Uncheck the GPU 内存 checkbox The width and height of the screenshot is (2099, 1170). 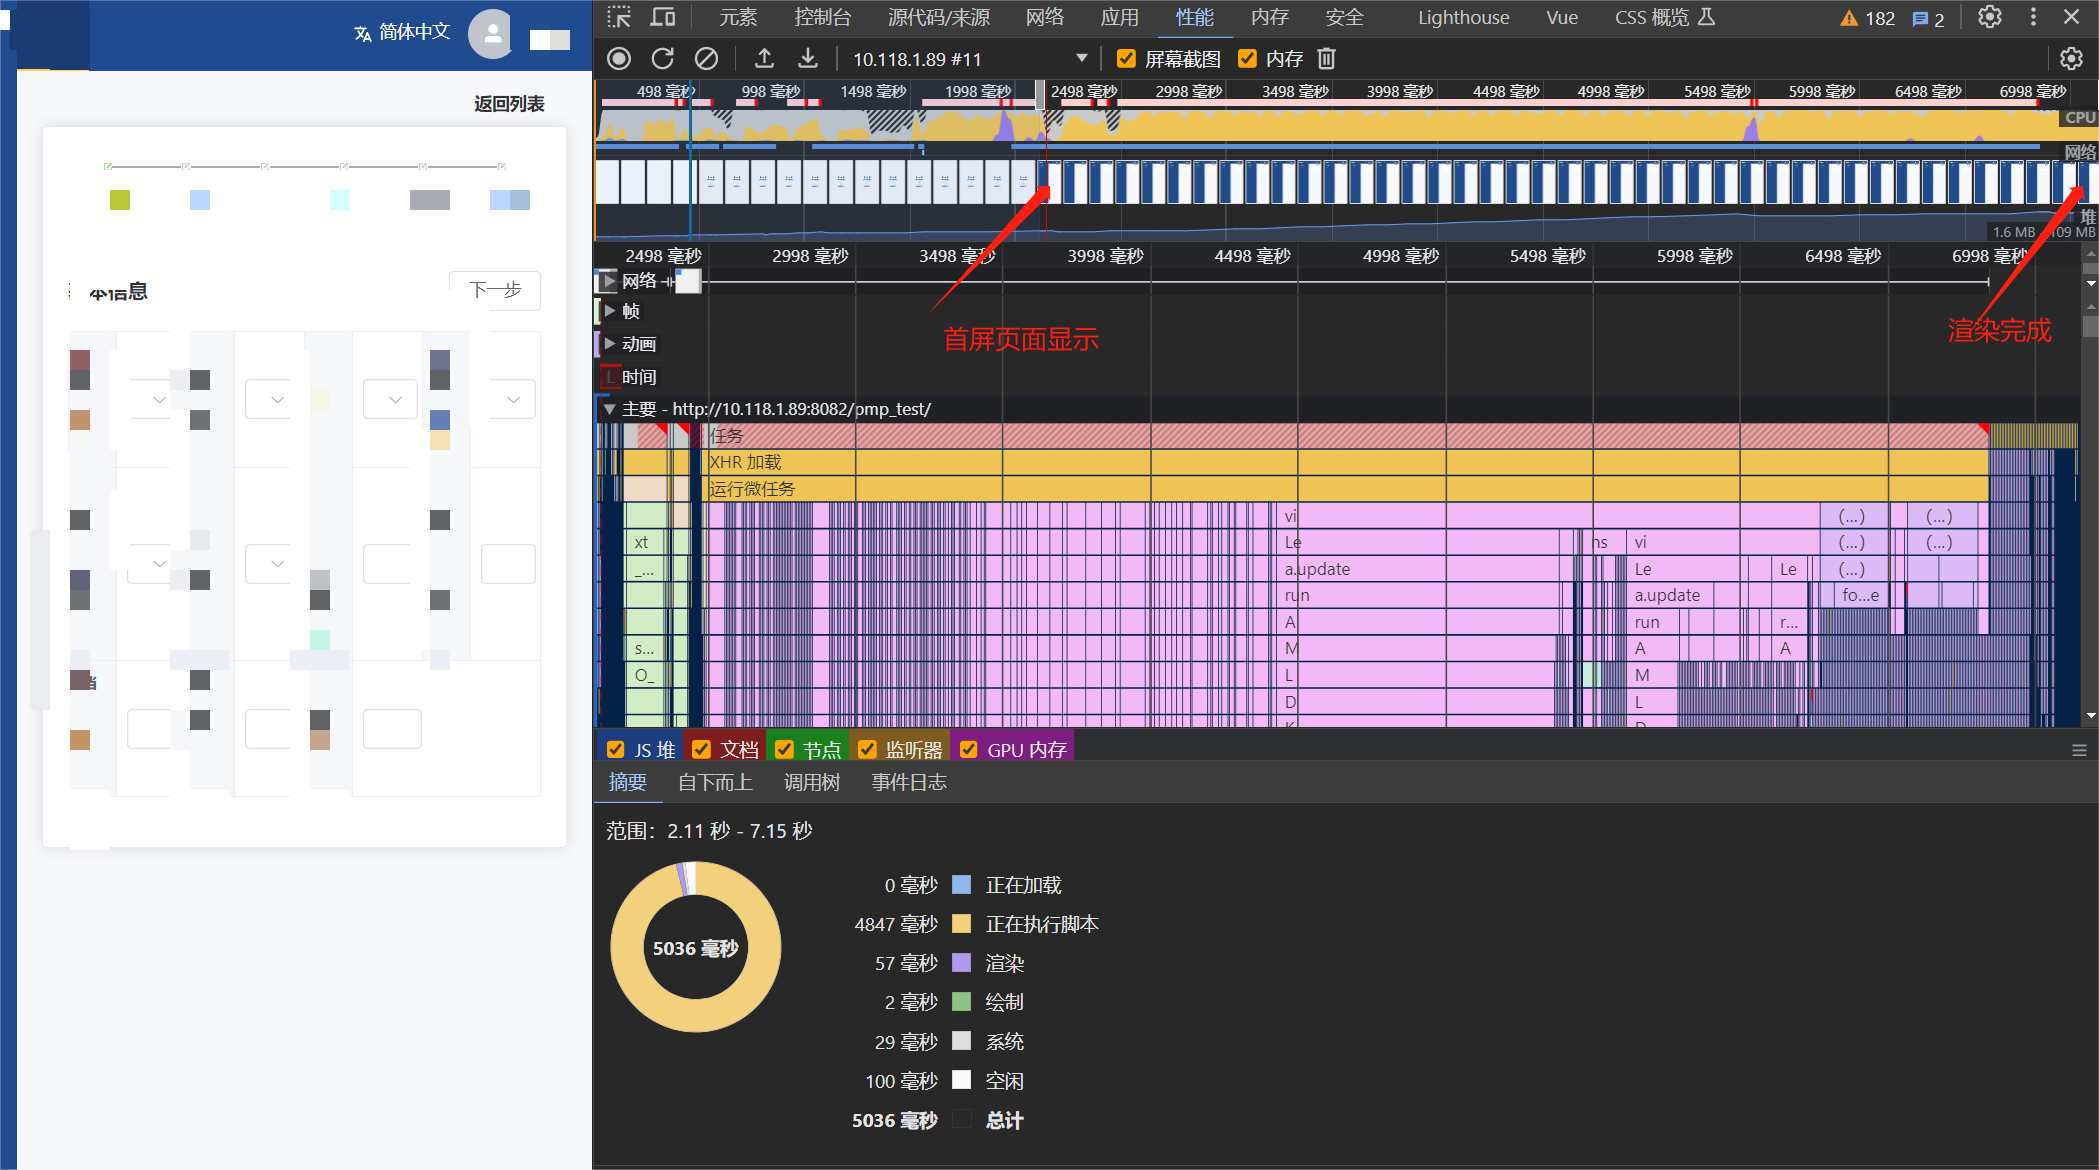tap(969, 750)
